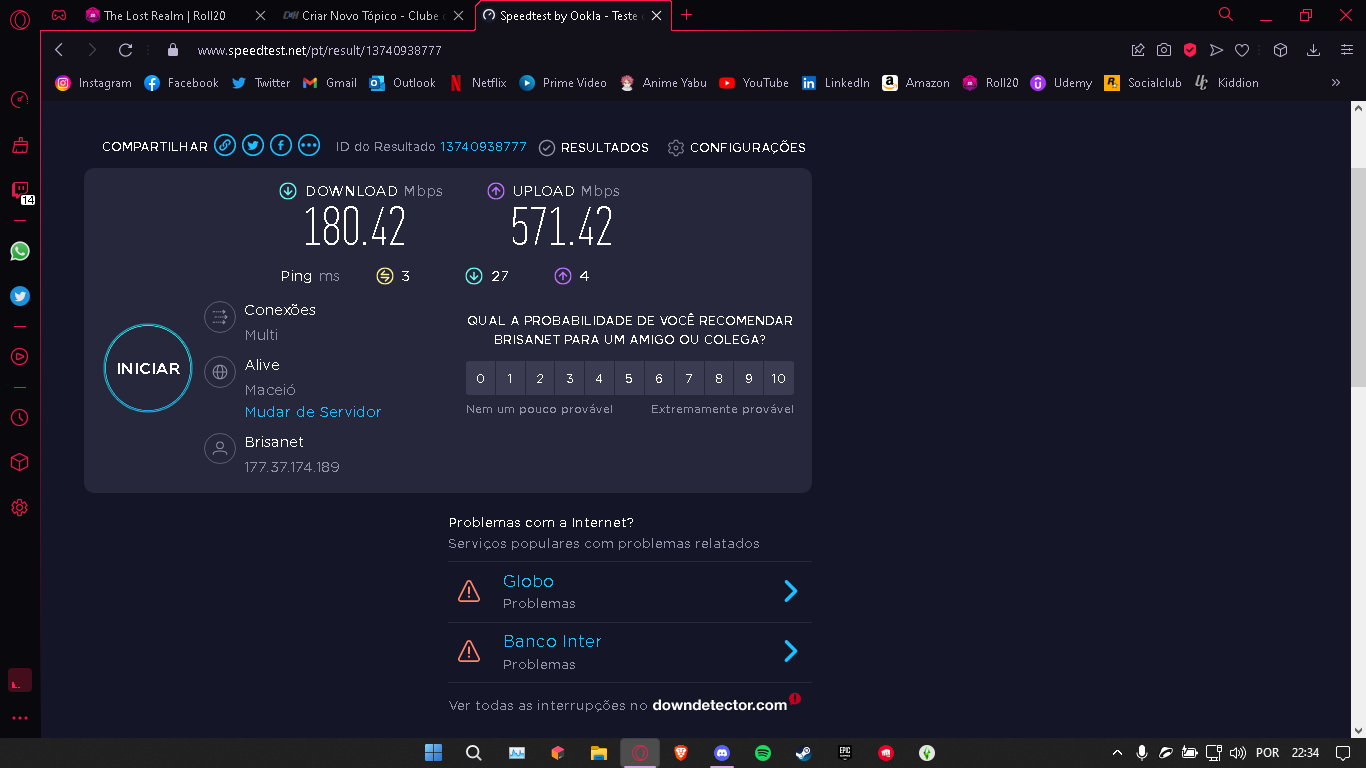The width and height of the screenshot is (1366, 768).
Task: Open Easy Setup sliders icon
Action: point(1346,50)
